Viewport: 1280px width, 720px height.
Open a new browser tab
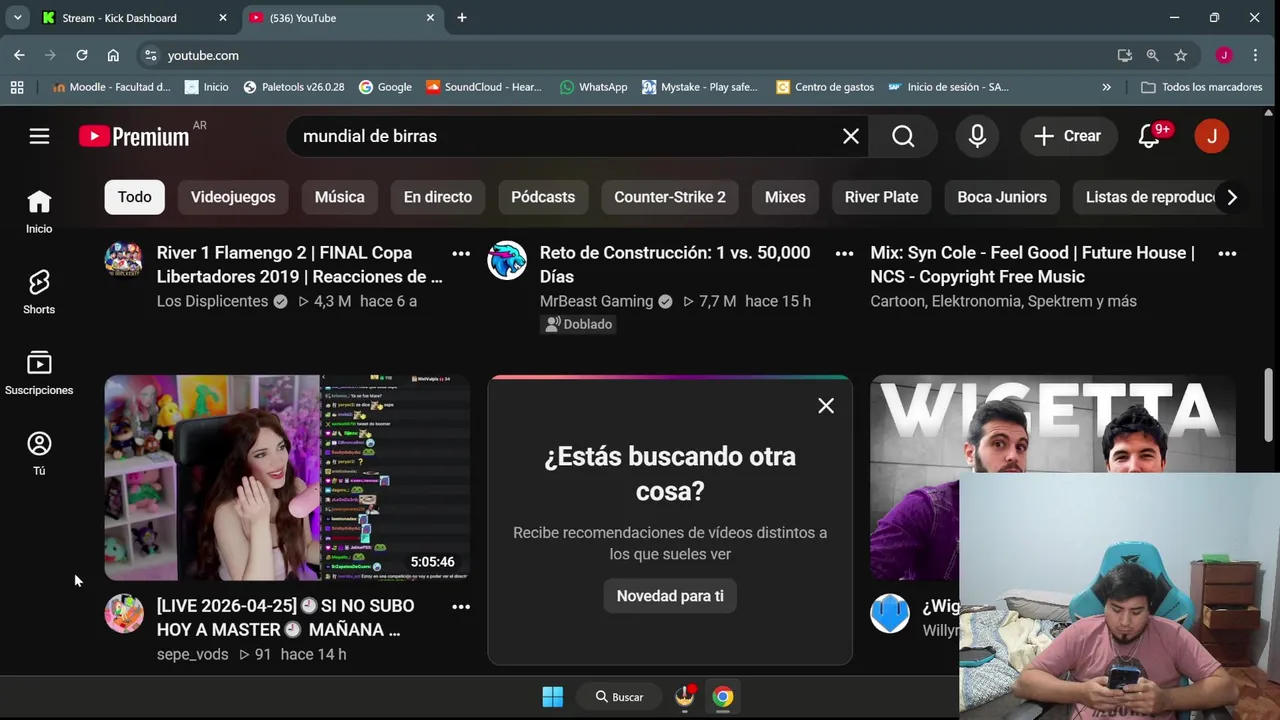tap(462, 18)
